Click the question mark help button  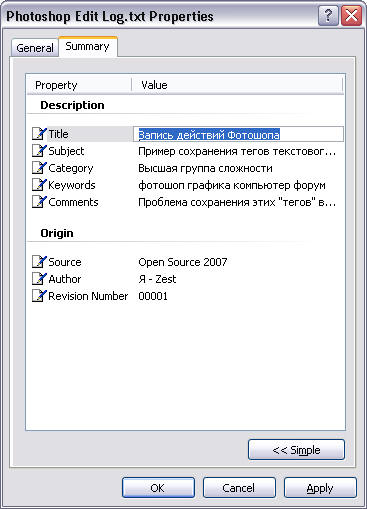click(x=328, y=16)
